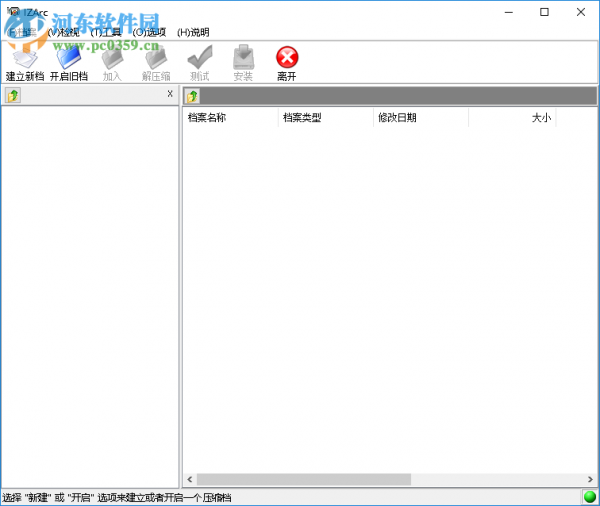Viewport: 600px width, 506px height.
Task: Click the 测试 test checkmark icon
Action: pyautogui.click(x=200, y=57)
